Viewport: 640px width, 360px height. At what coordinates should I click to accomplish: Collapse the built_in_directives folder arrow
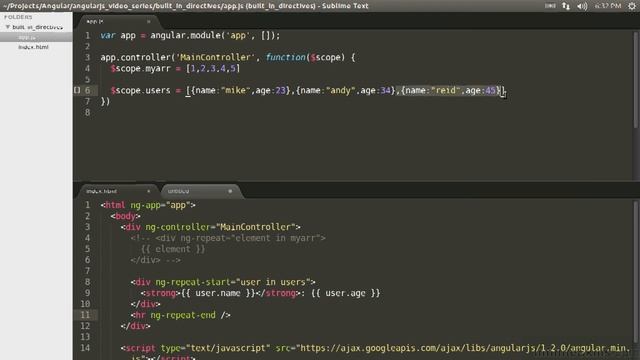coord(7,27)
